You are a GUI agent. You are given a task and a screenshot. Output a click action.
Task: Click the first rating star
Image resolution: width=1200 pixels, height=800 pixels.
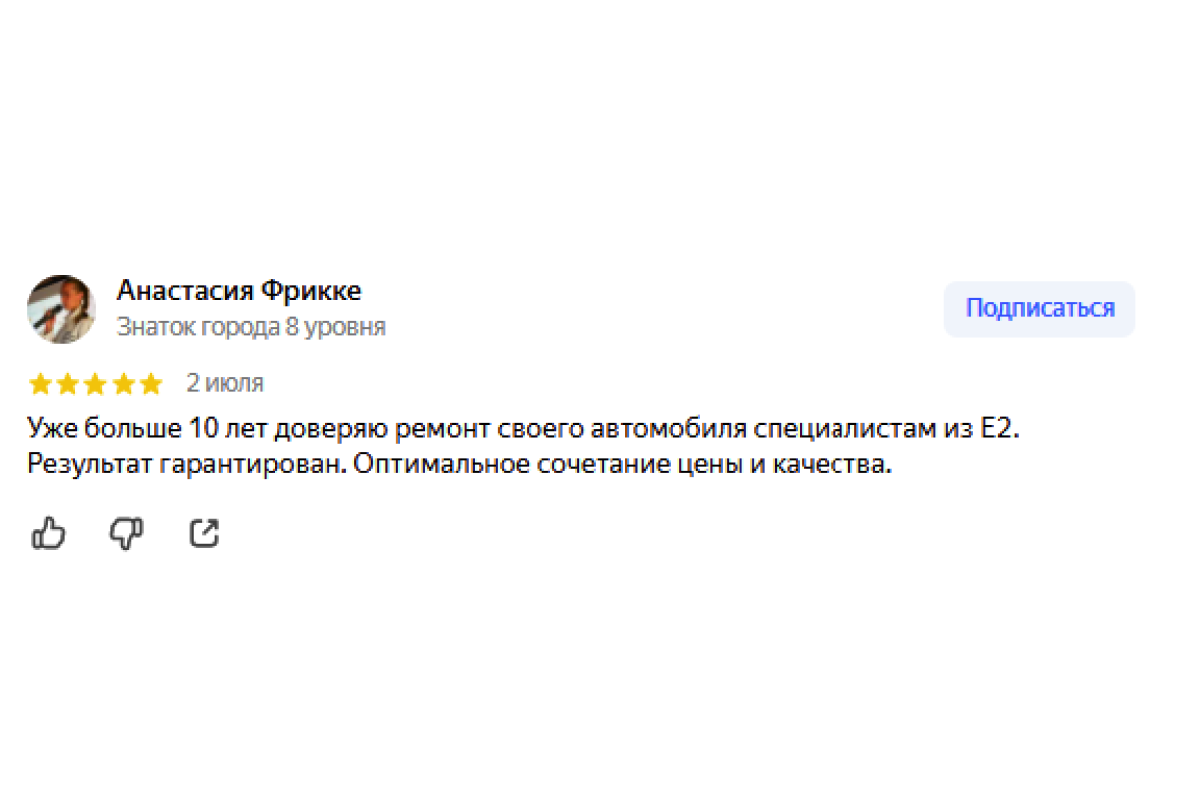(41, 384)
